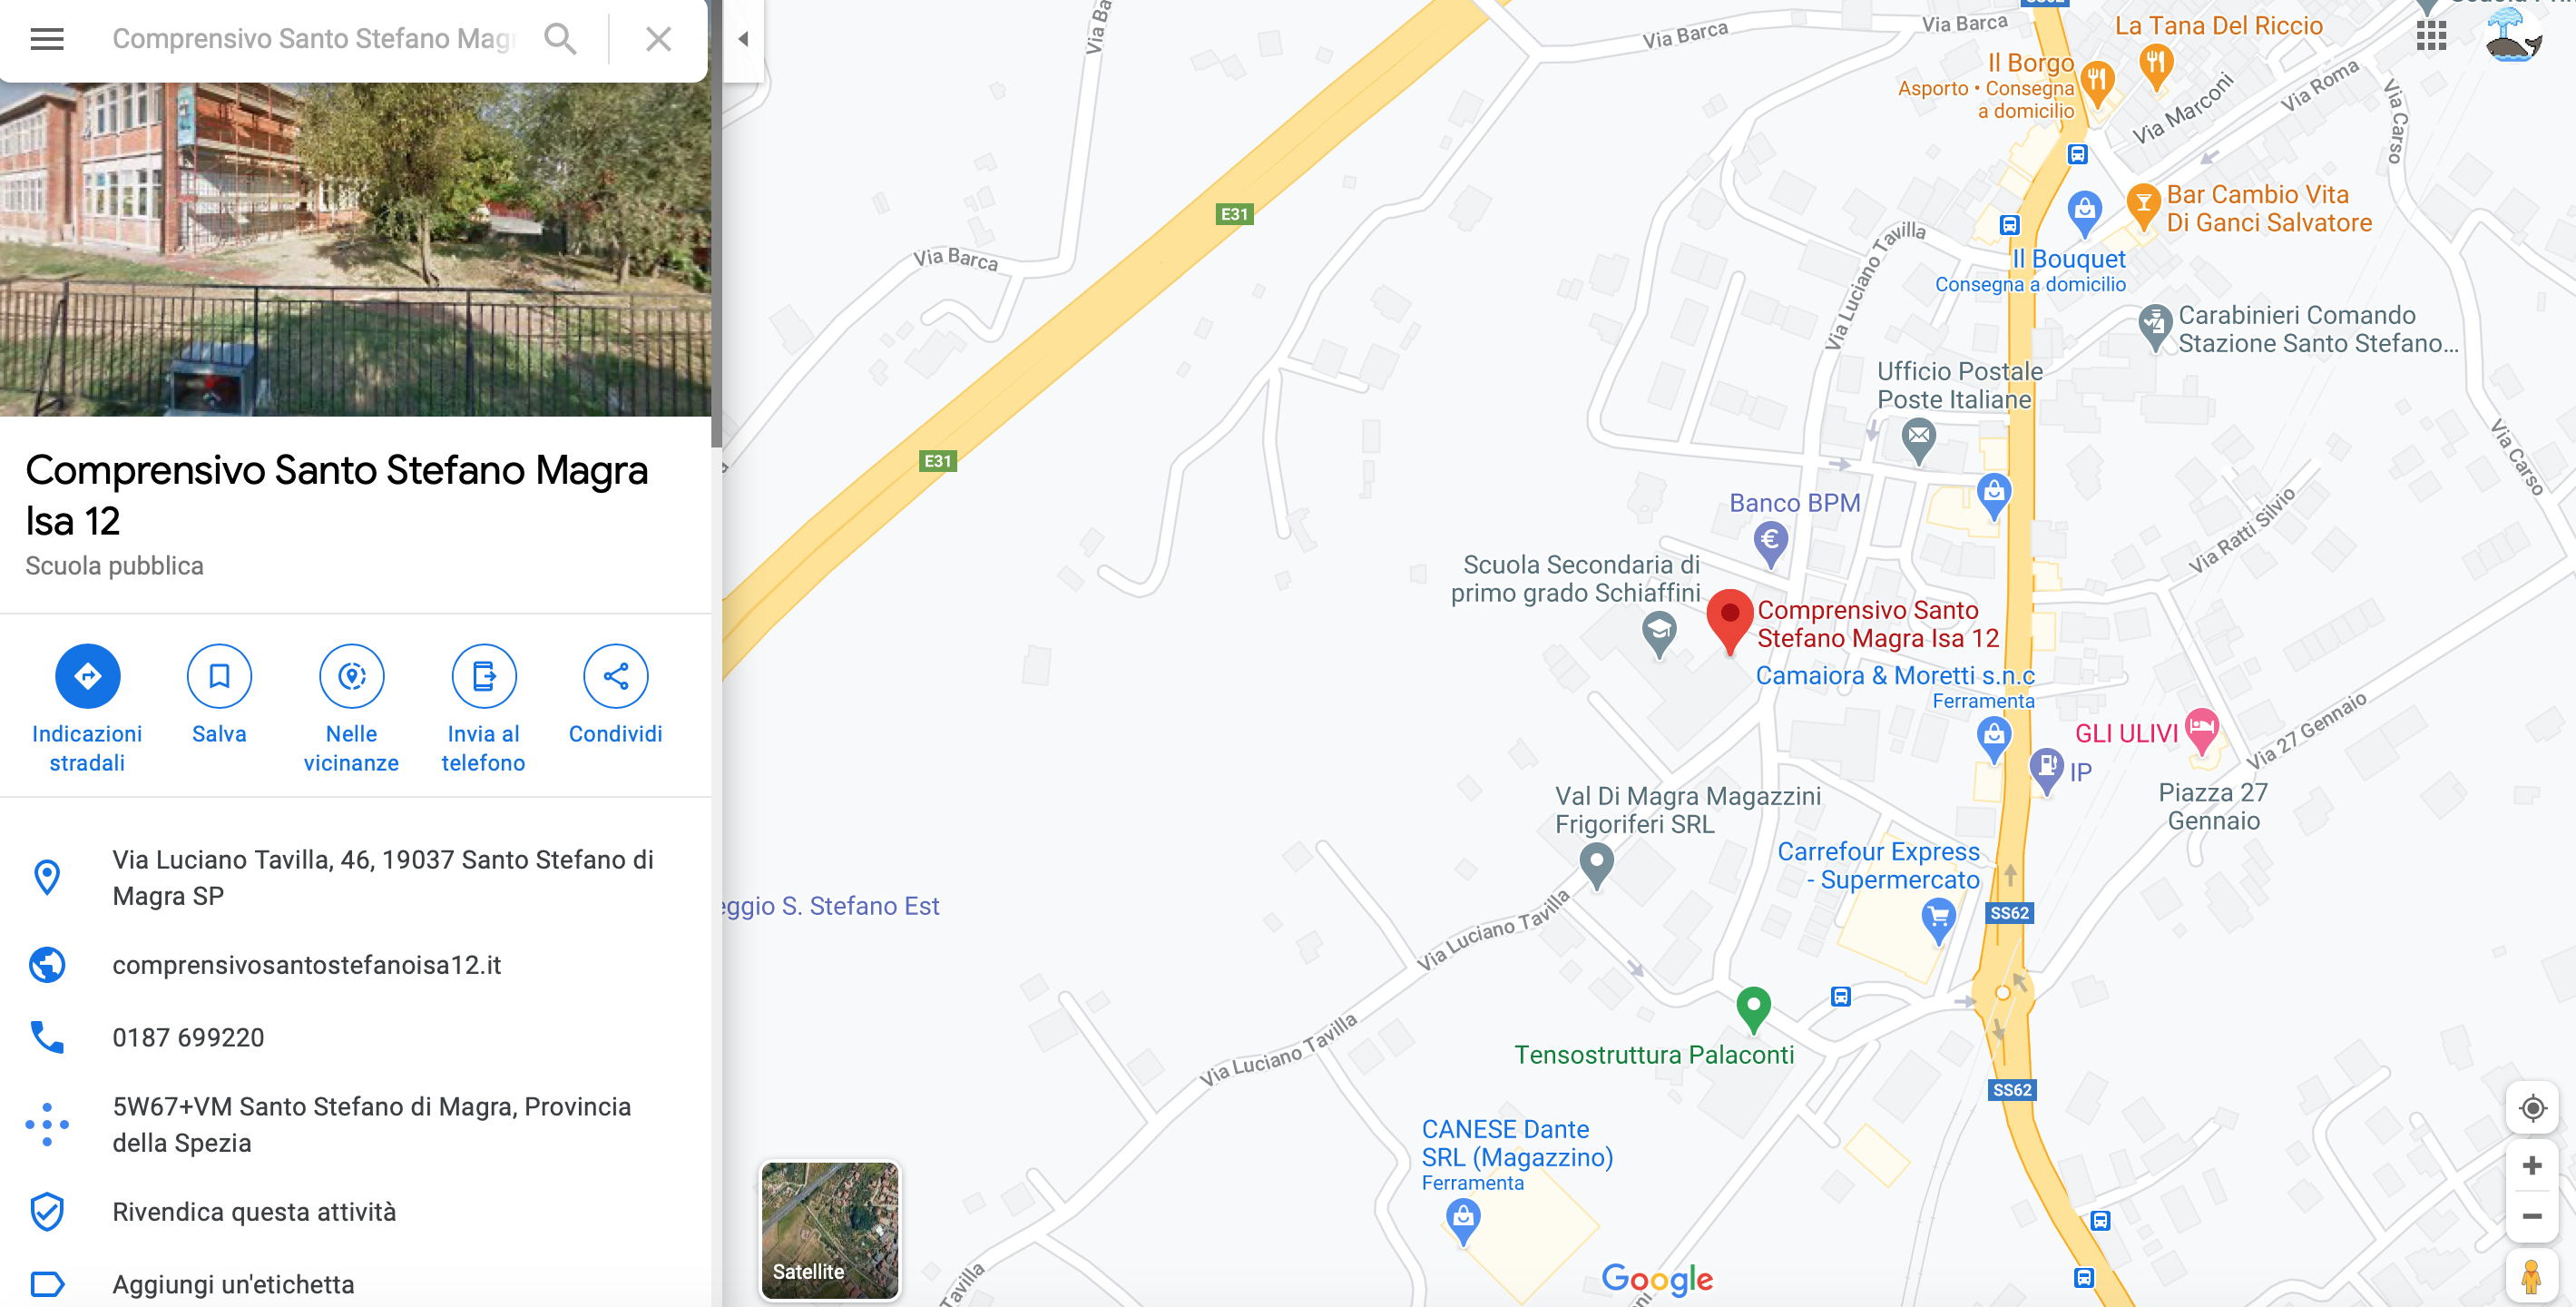Zoom in with plus button
The width and height of the screenshot is (2576, 1307).
tap(2532, 1165)
